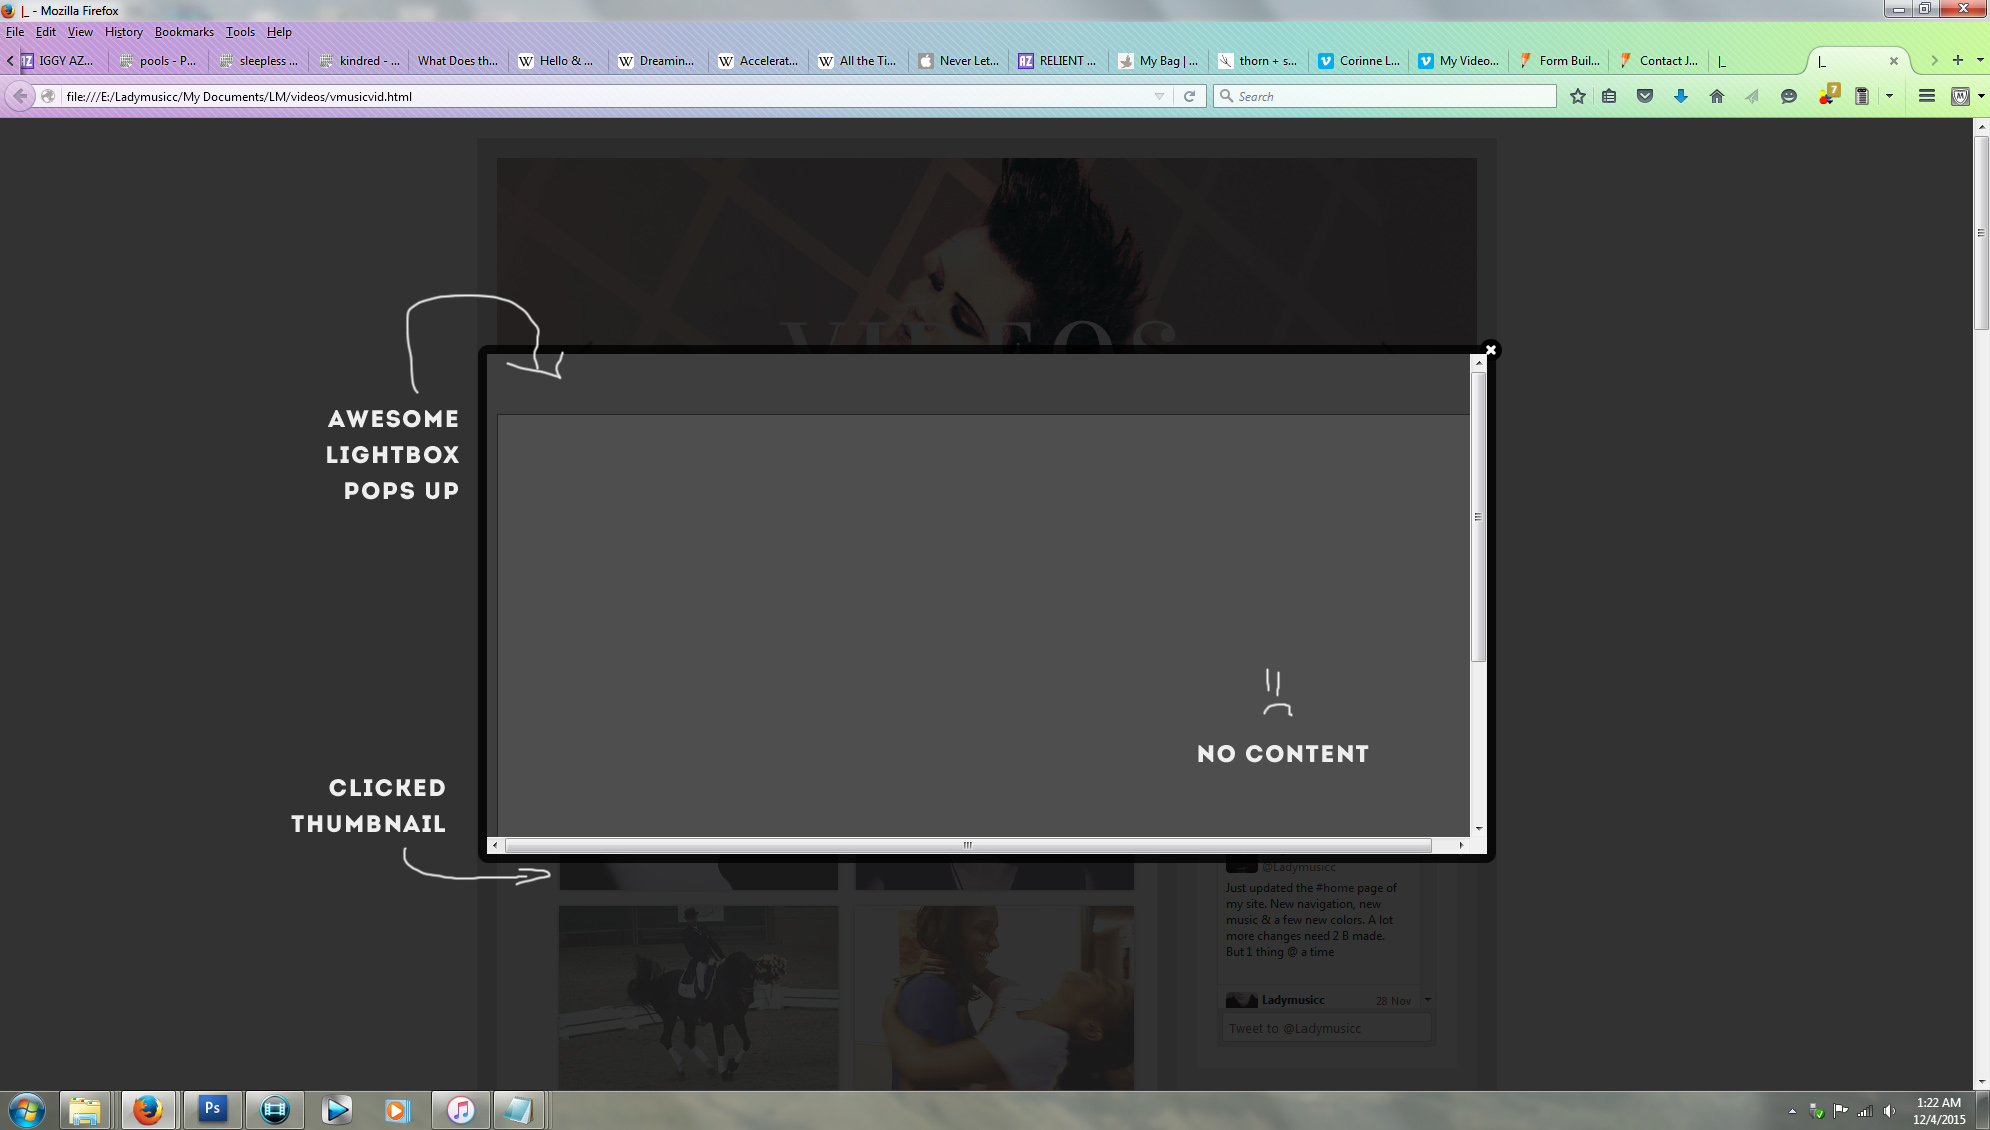
Task: Go to Firefox home page icon
Action: [1717, 97]
